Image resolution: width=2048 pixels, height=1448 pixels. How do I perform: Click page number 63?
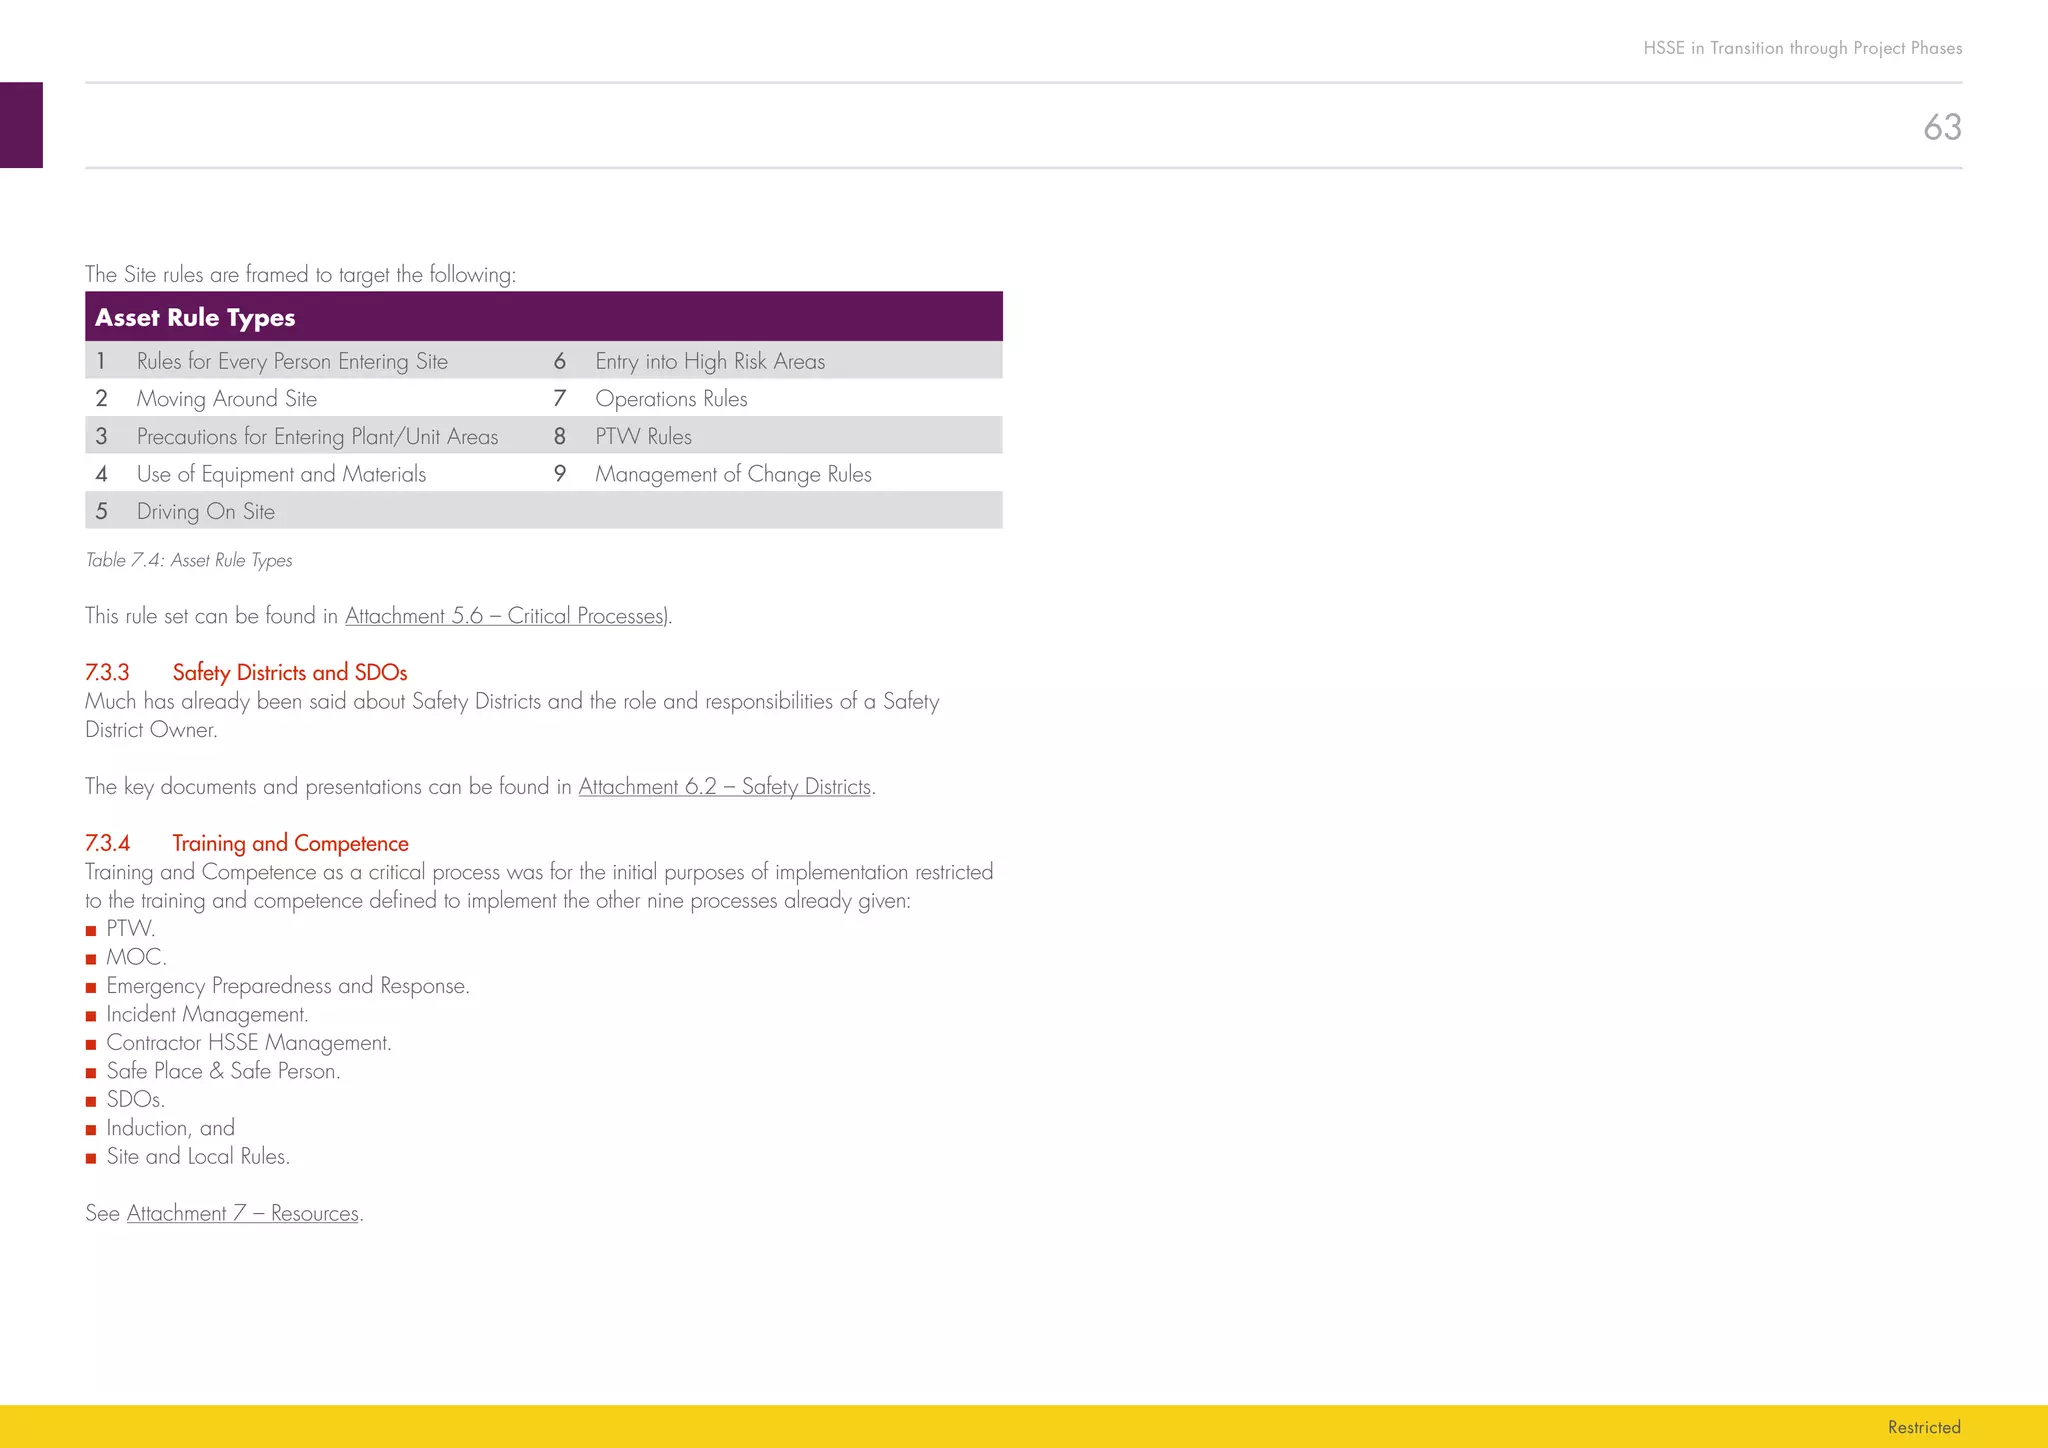click(x=1941, y=127)
